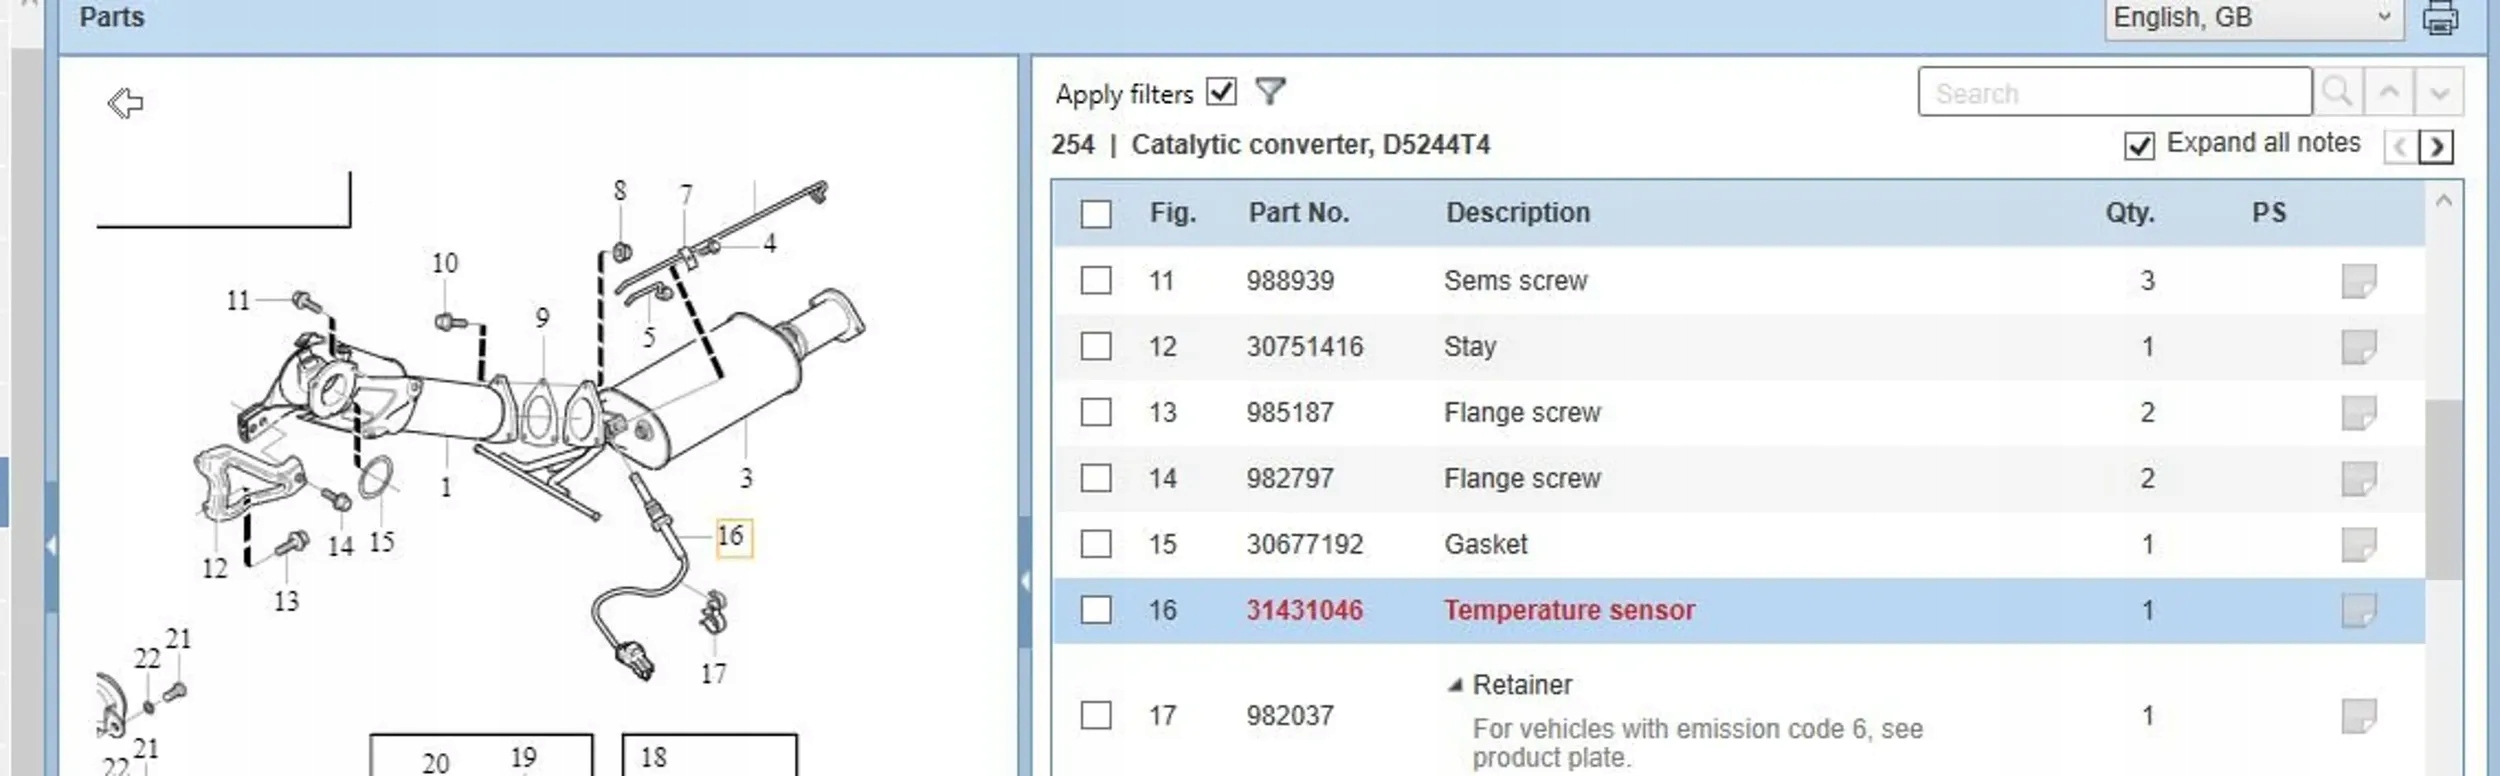
Task: Click the Gasket description
Action: point(1485,544)
